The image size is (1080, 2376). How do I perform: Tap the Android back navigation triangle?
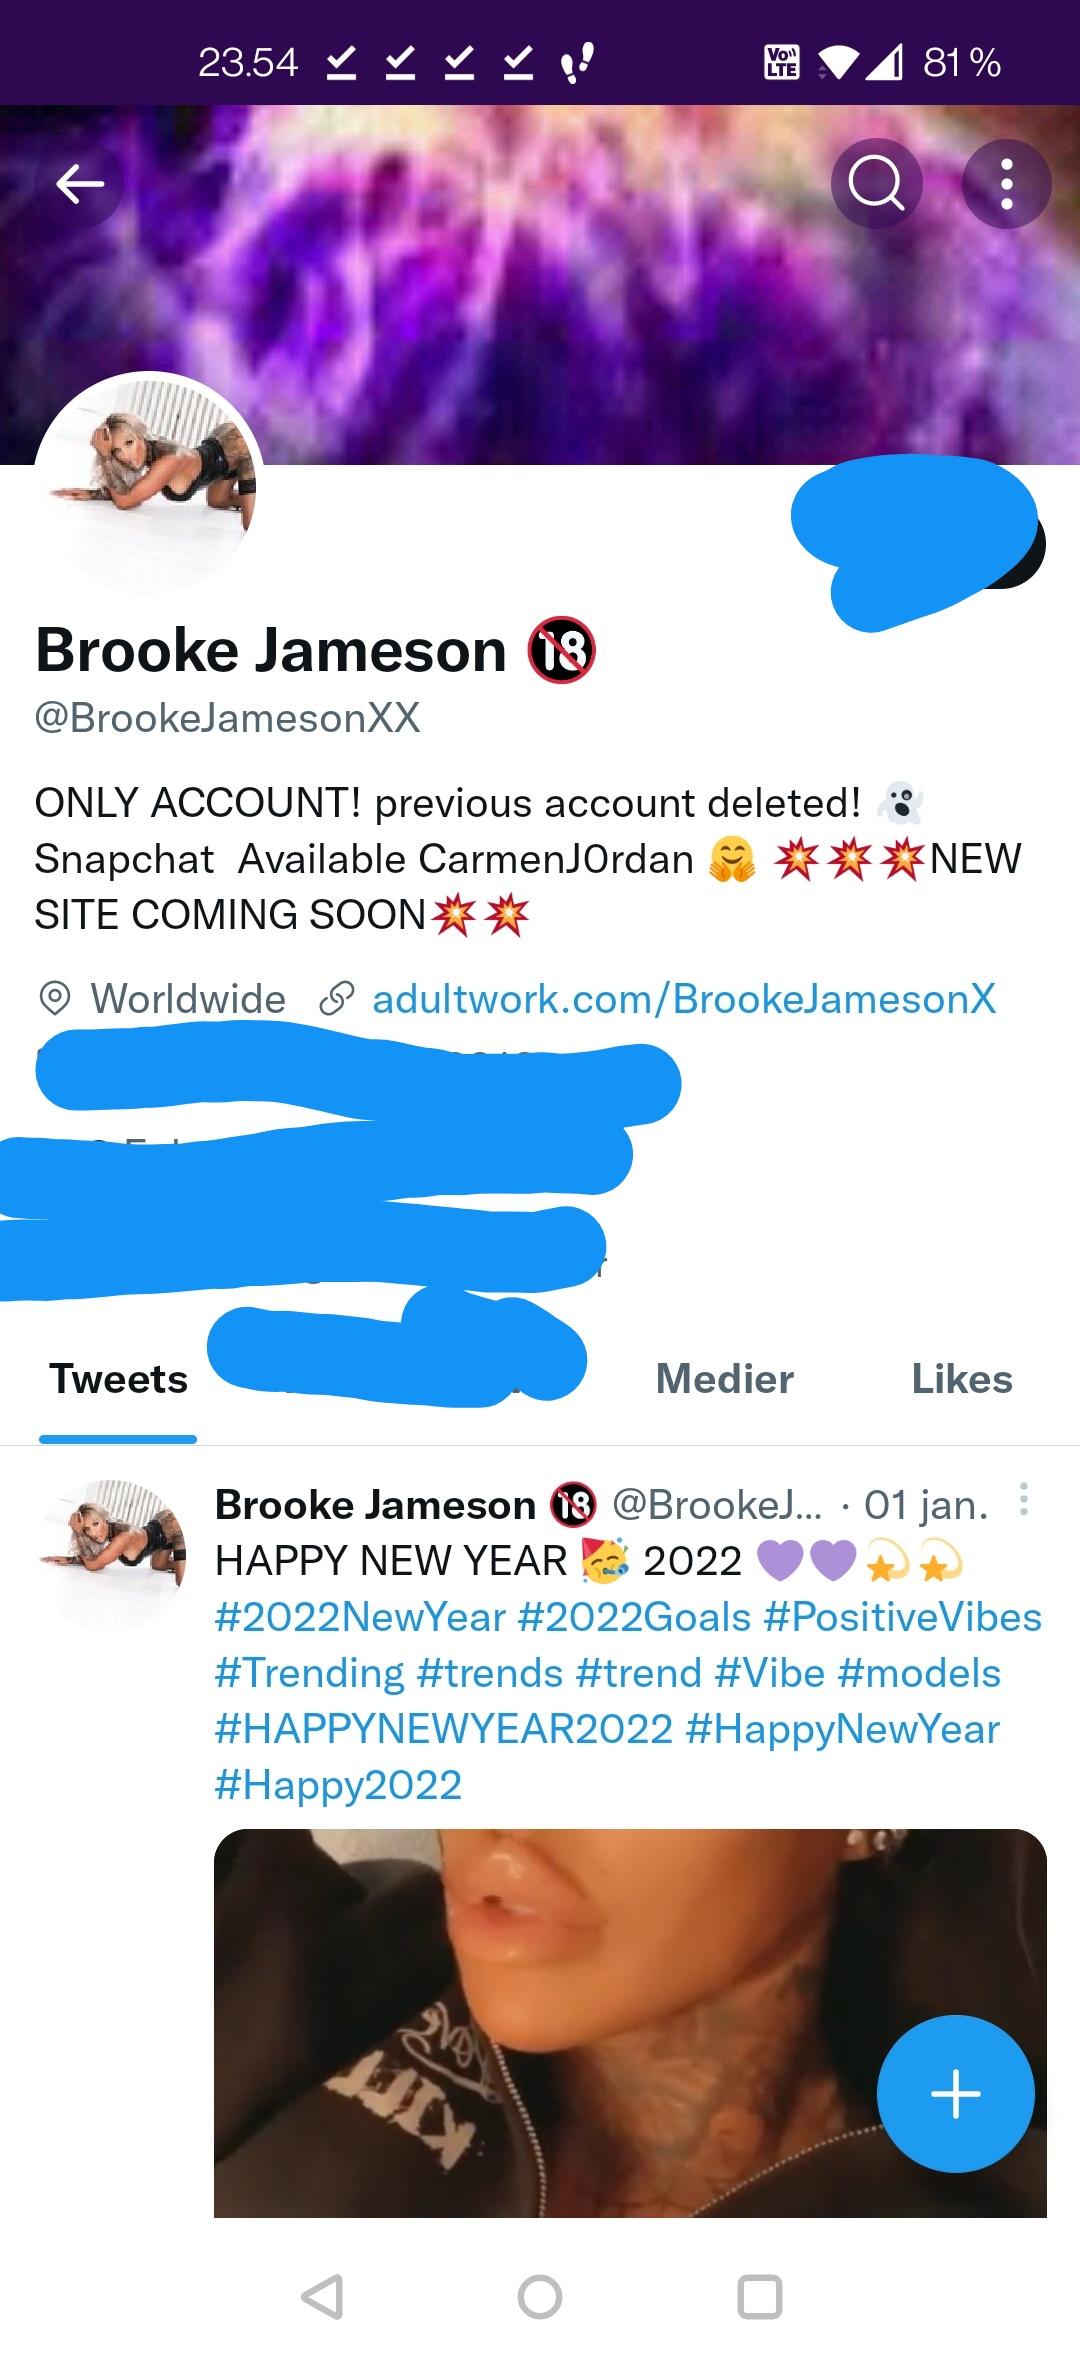[x=322, y=2296]
